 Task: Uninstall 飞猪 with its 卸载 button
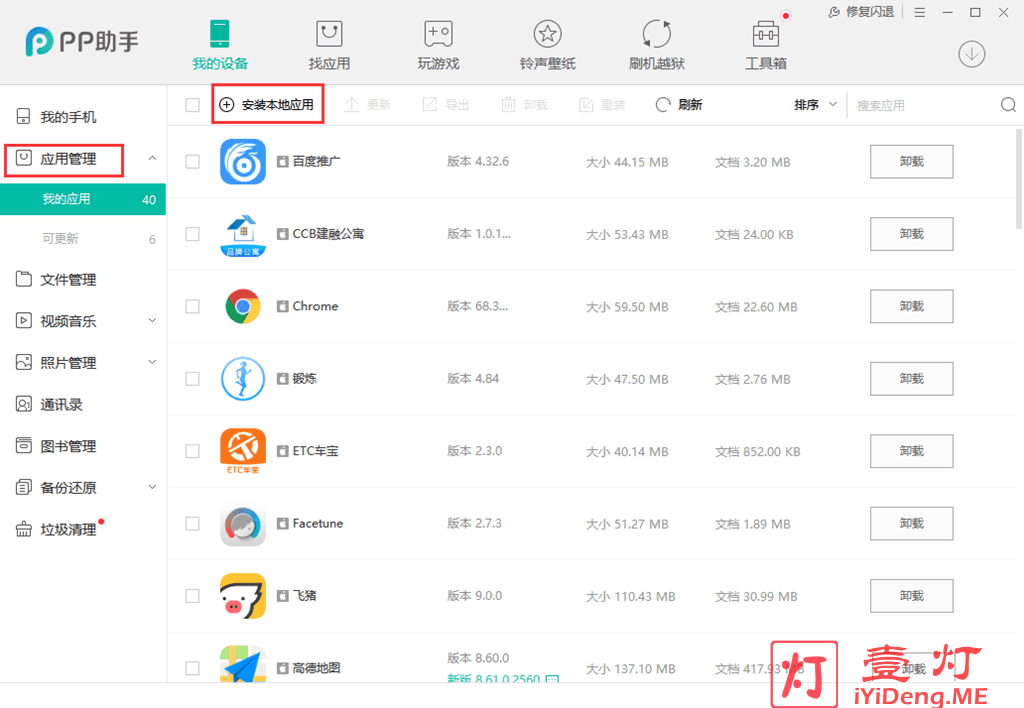(912, 596)
